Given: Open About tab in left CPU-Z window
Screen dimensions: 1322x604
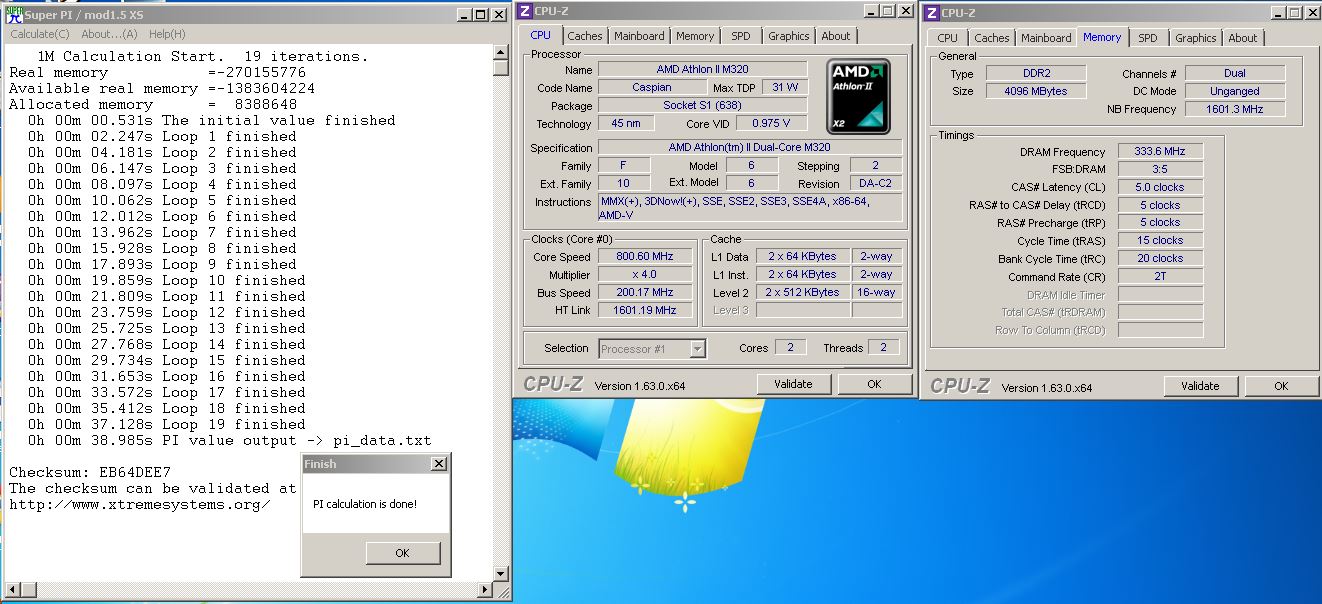Looking at the screenshot, I should [x=836, y=36].
